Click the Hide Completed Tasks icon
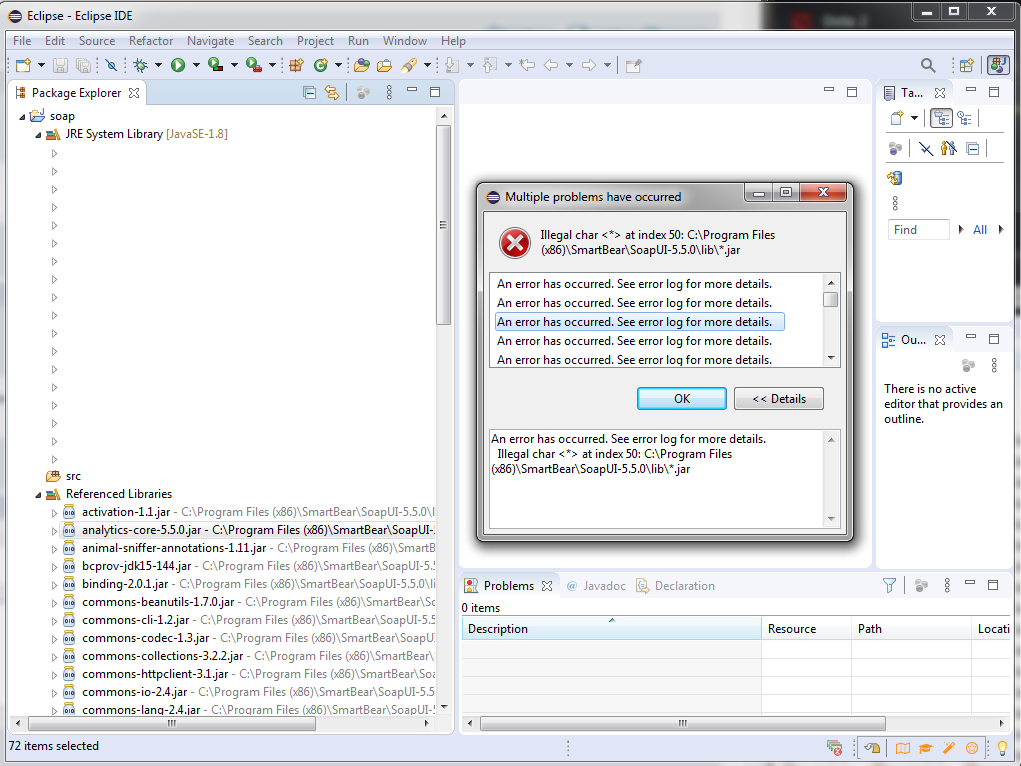Image resolution: width=1021 pixels, height=766 pixels. pos(926,149)
